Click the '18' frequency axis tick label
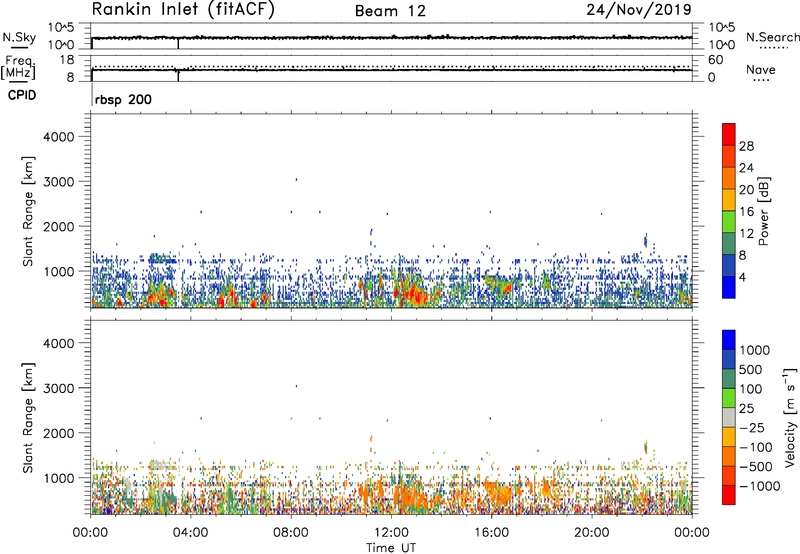Screen dimensions: 800x554 coord(68,60)
